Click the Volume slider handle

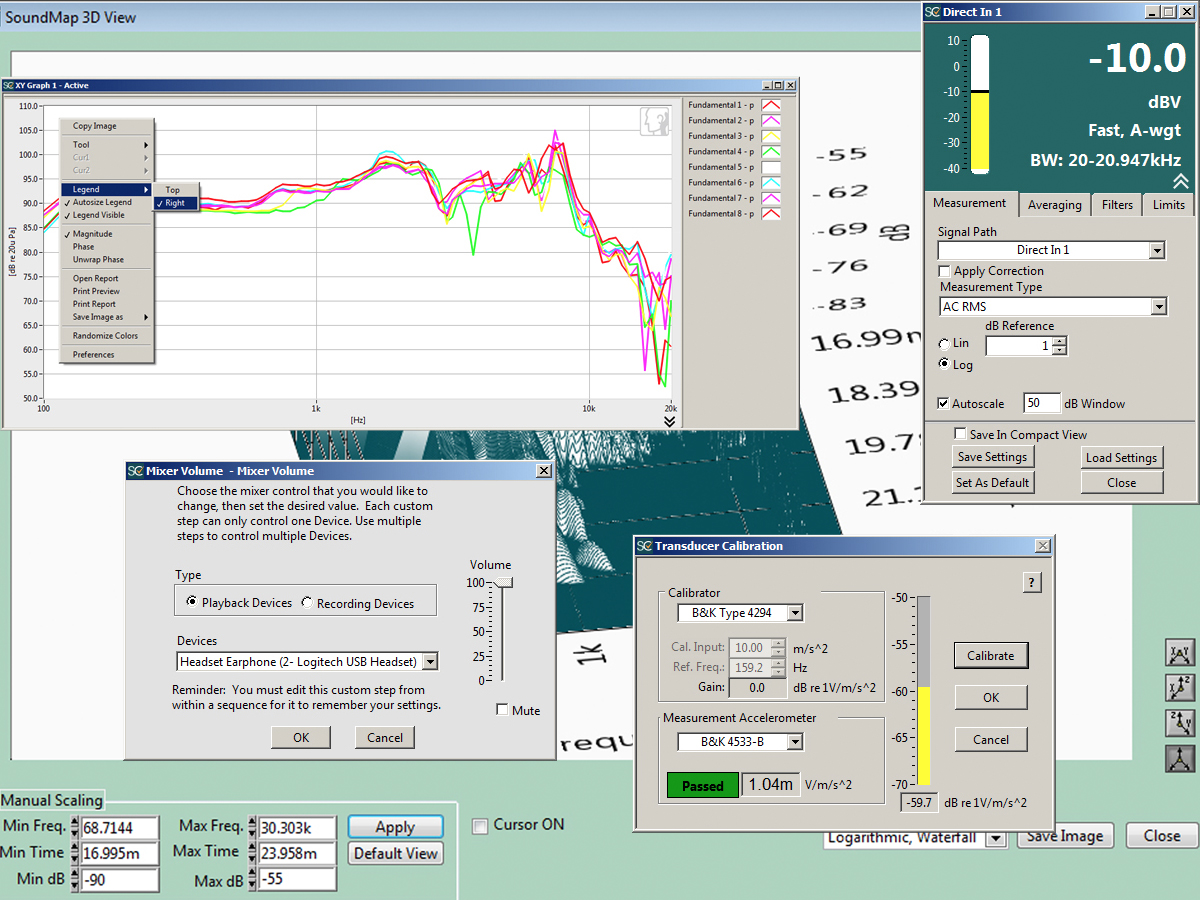point(503,582)
